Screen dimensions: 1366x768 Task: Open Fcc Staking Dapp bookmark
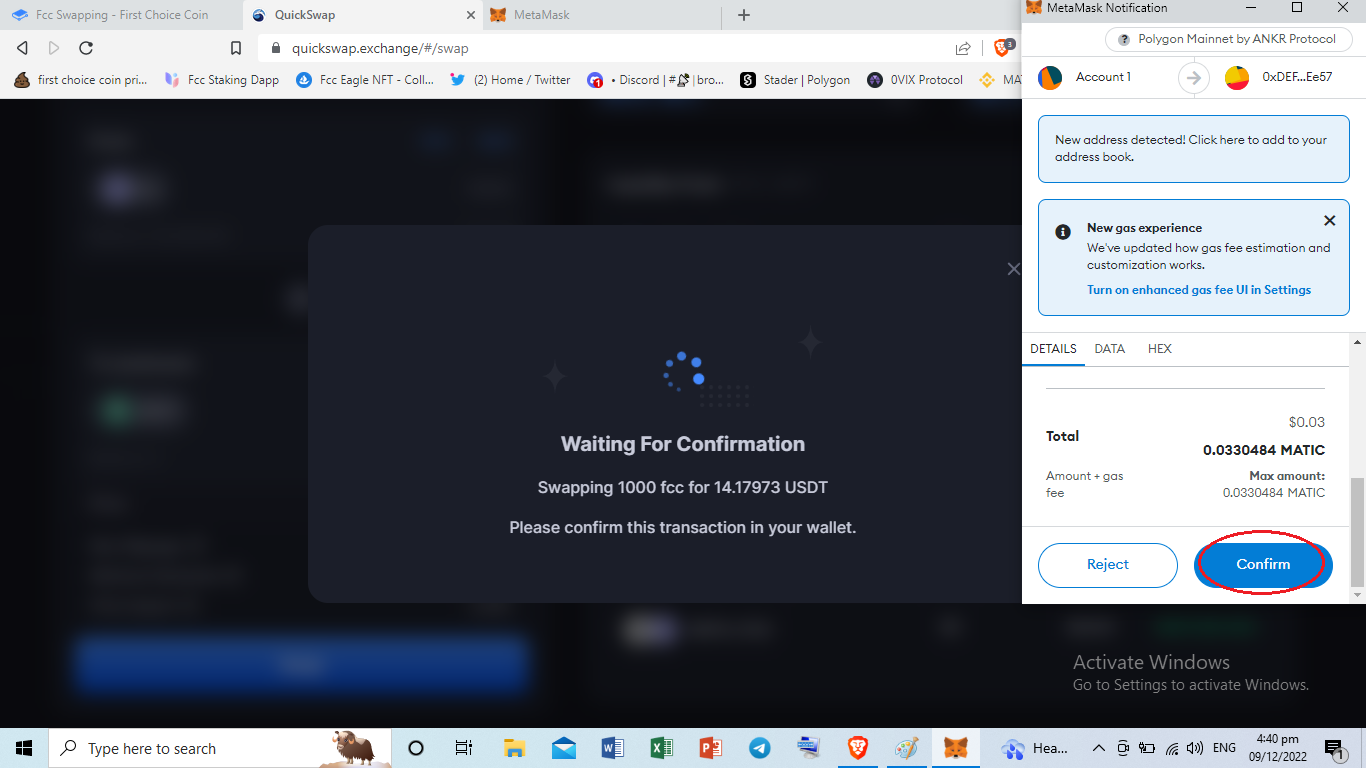223,80
